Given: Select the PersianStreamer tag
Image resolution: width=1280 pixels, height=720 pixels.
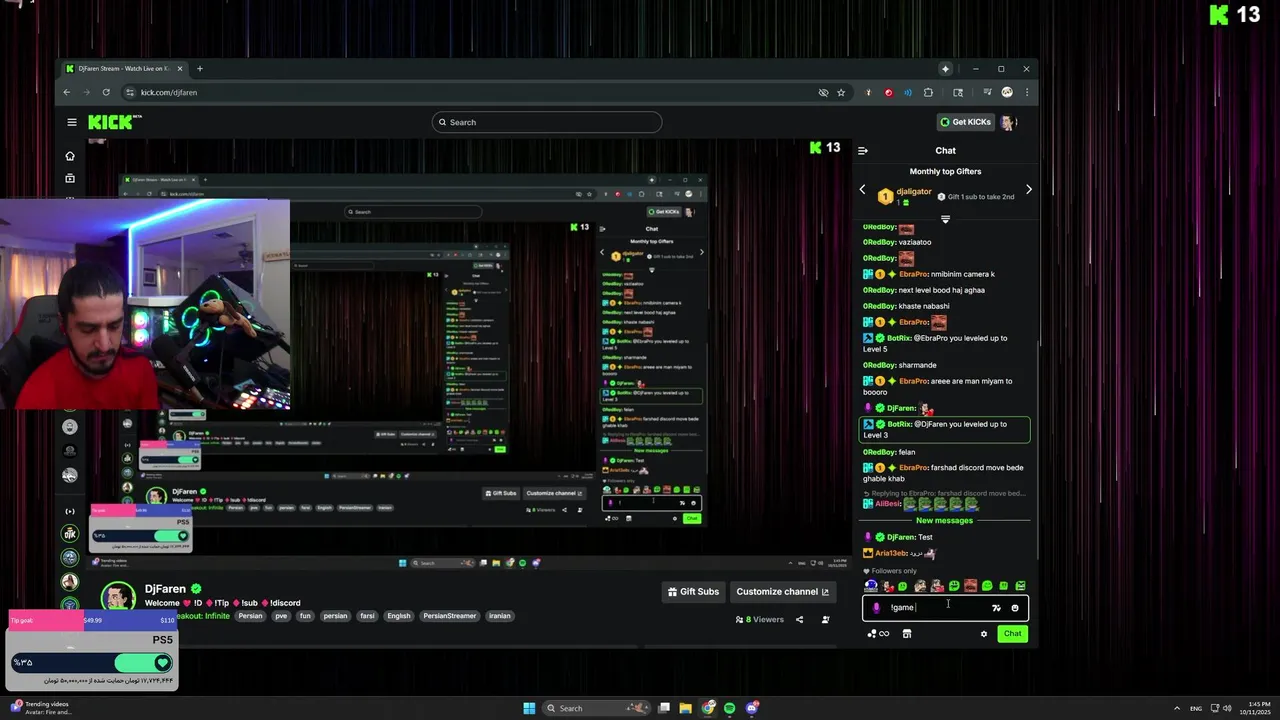Looking at the screenshot, I should [x=449, y=616].
